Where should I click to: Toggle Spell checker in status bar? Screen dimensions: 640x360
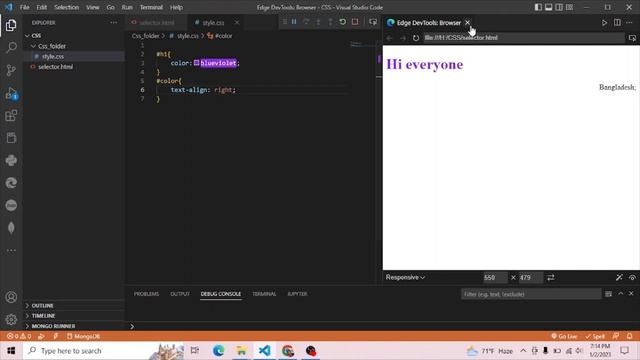click(x=595, y=336)
